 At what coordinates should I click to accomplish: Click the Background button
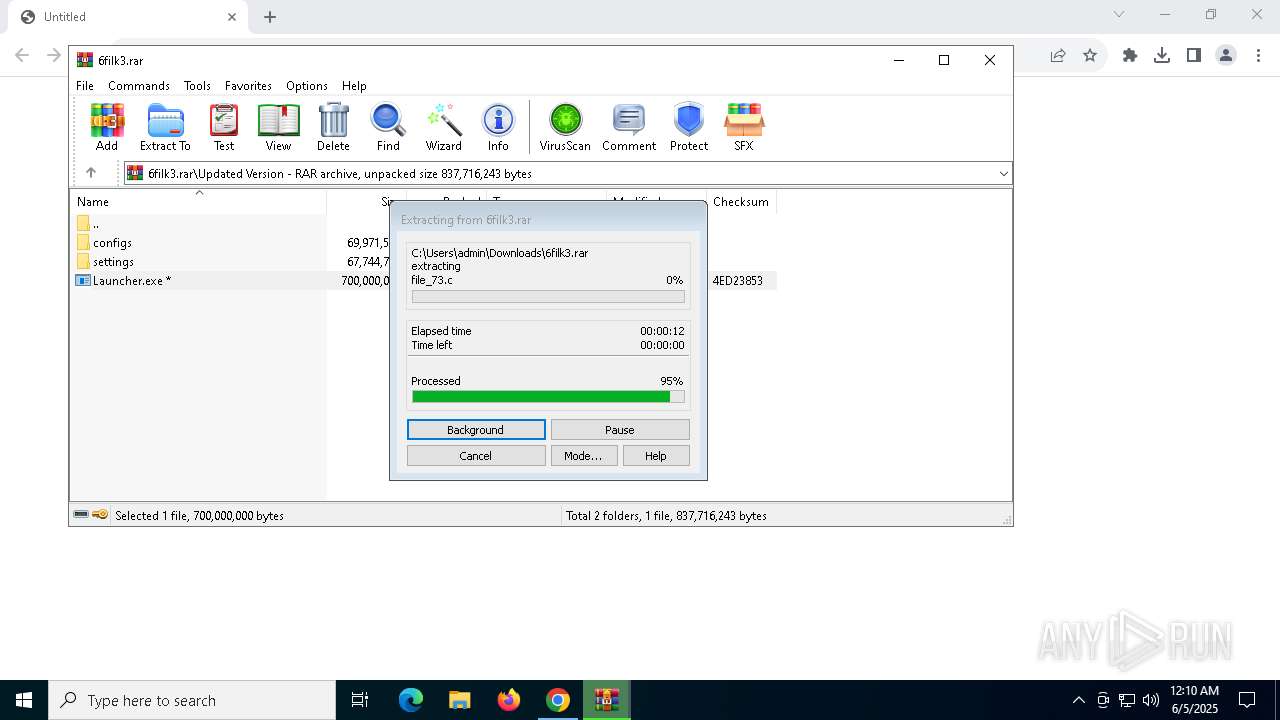(476, 430)
